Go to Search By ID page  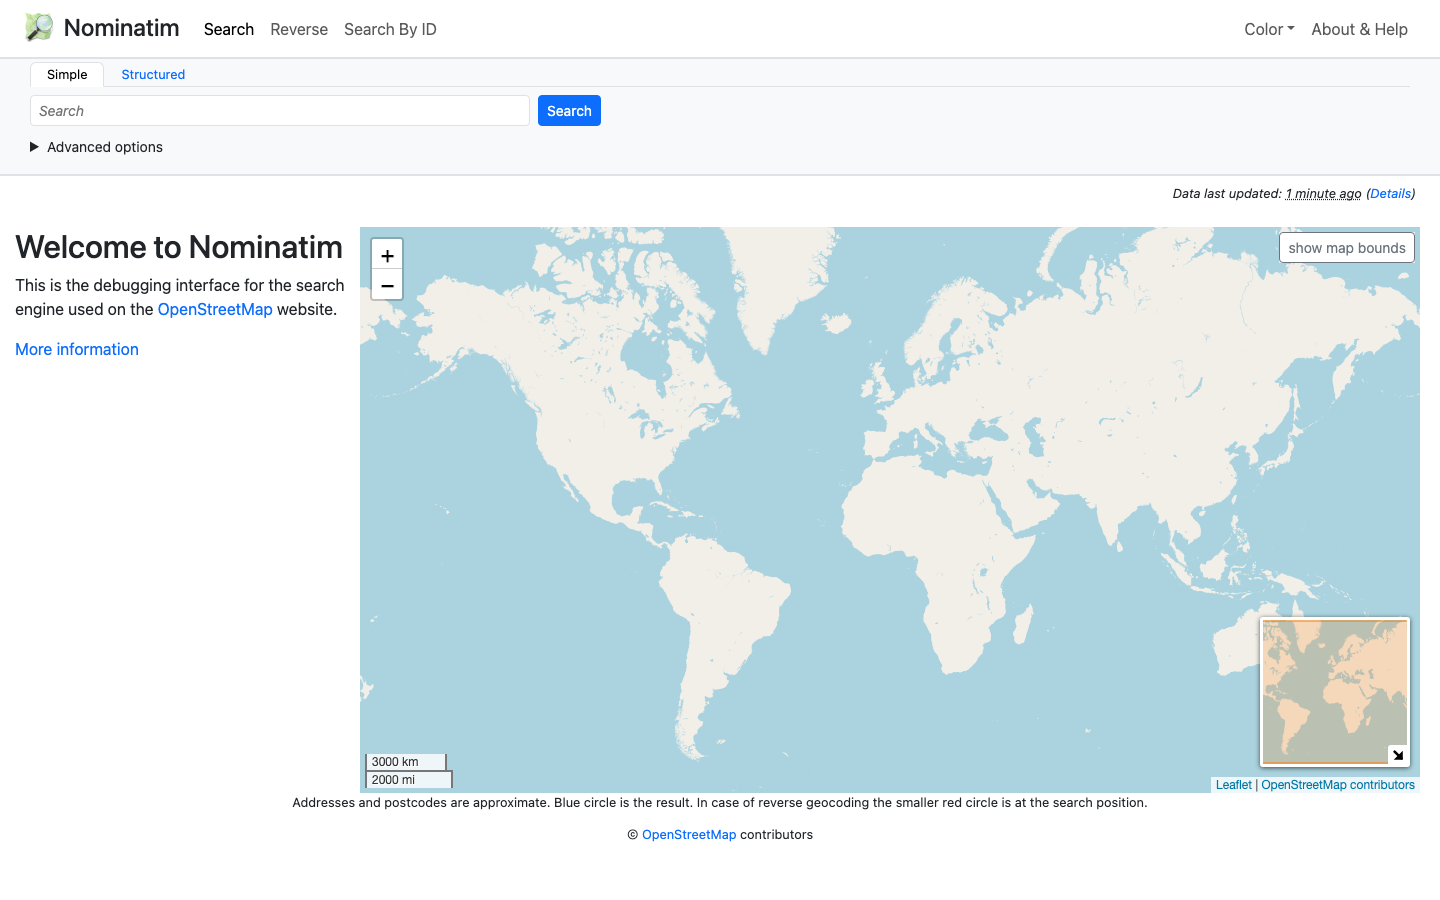tap(390, 29)
